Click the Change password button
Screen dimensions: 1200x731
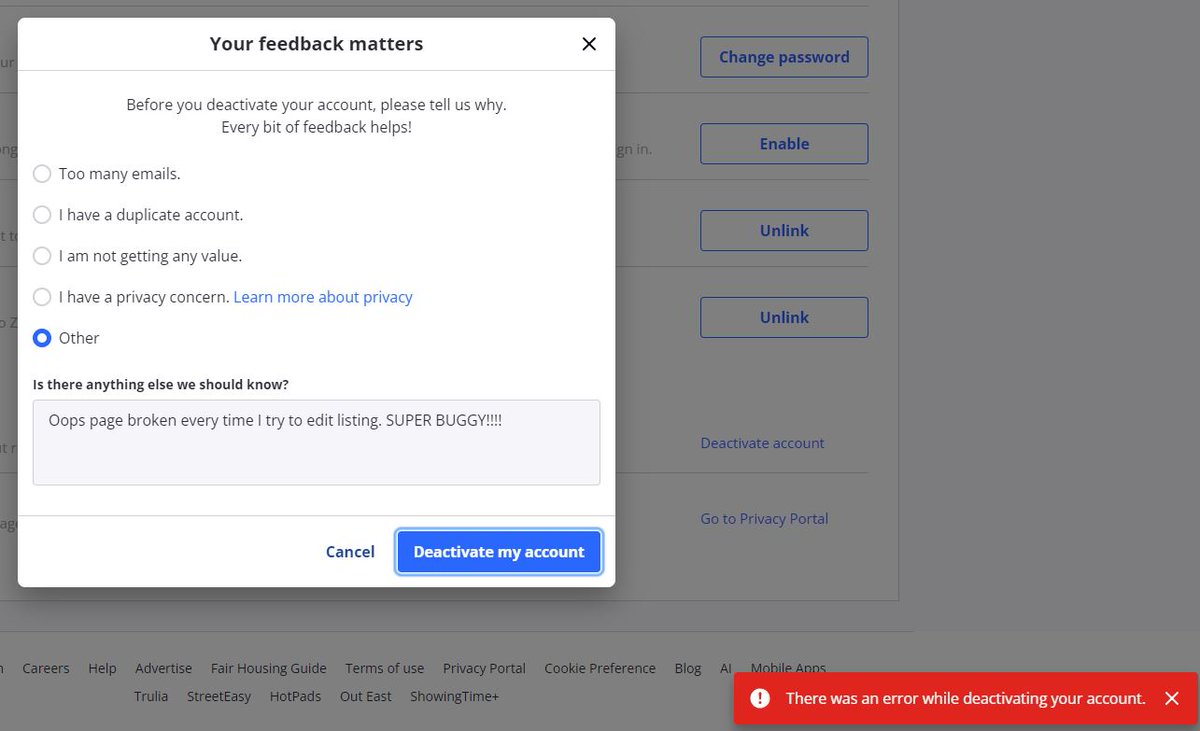point(784,57)
